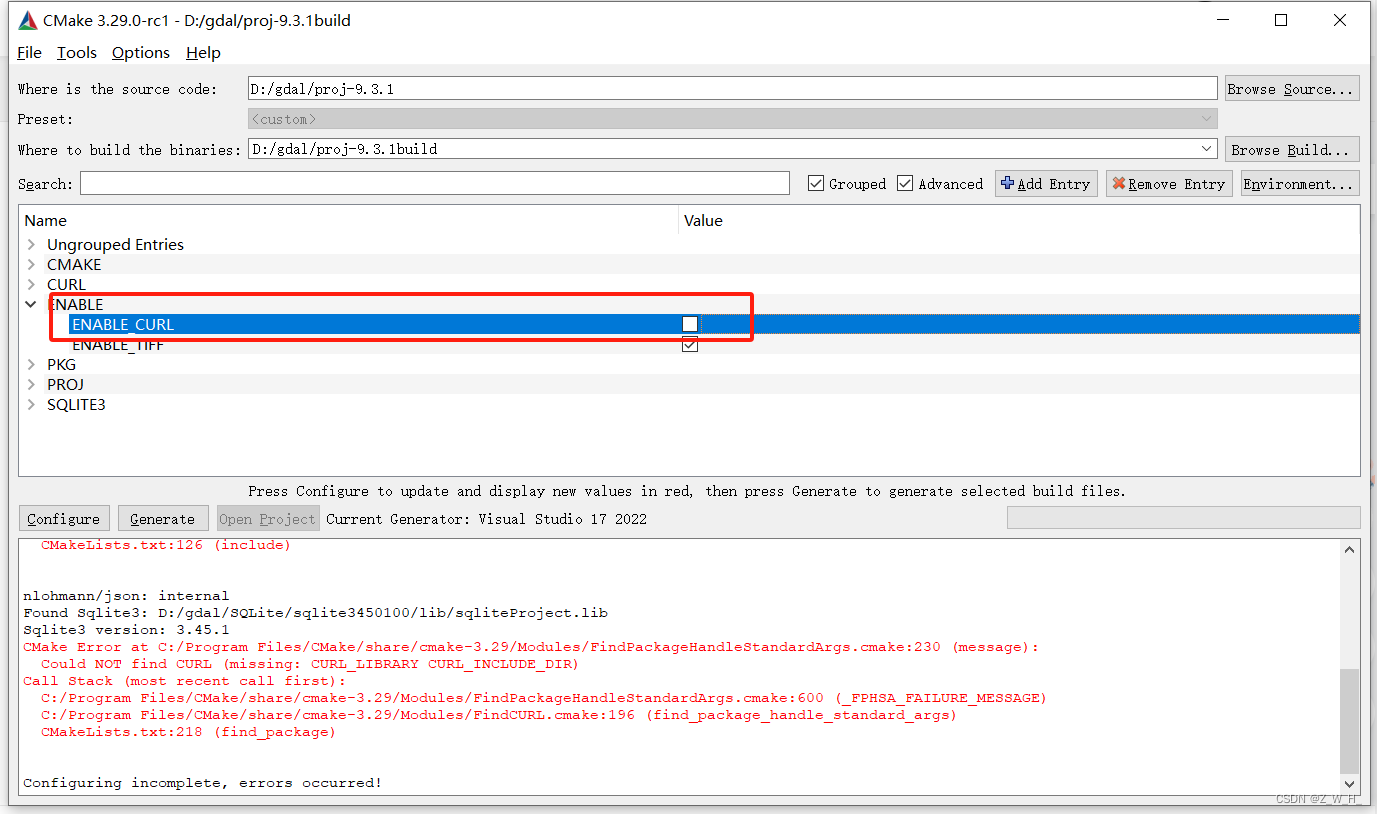Open the Environment dialog button

click(x=1300, y=184)
